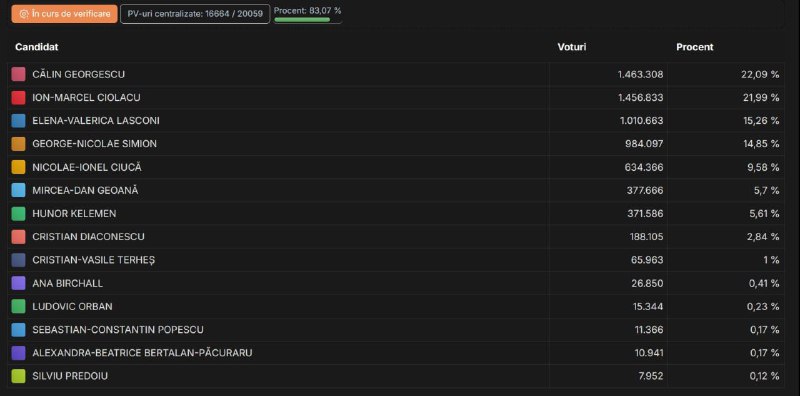Screen dimensions: 800x396
Task: Click the 'Procent' column header
Action: click(695, 47)
